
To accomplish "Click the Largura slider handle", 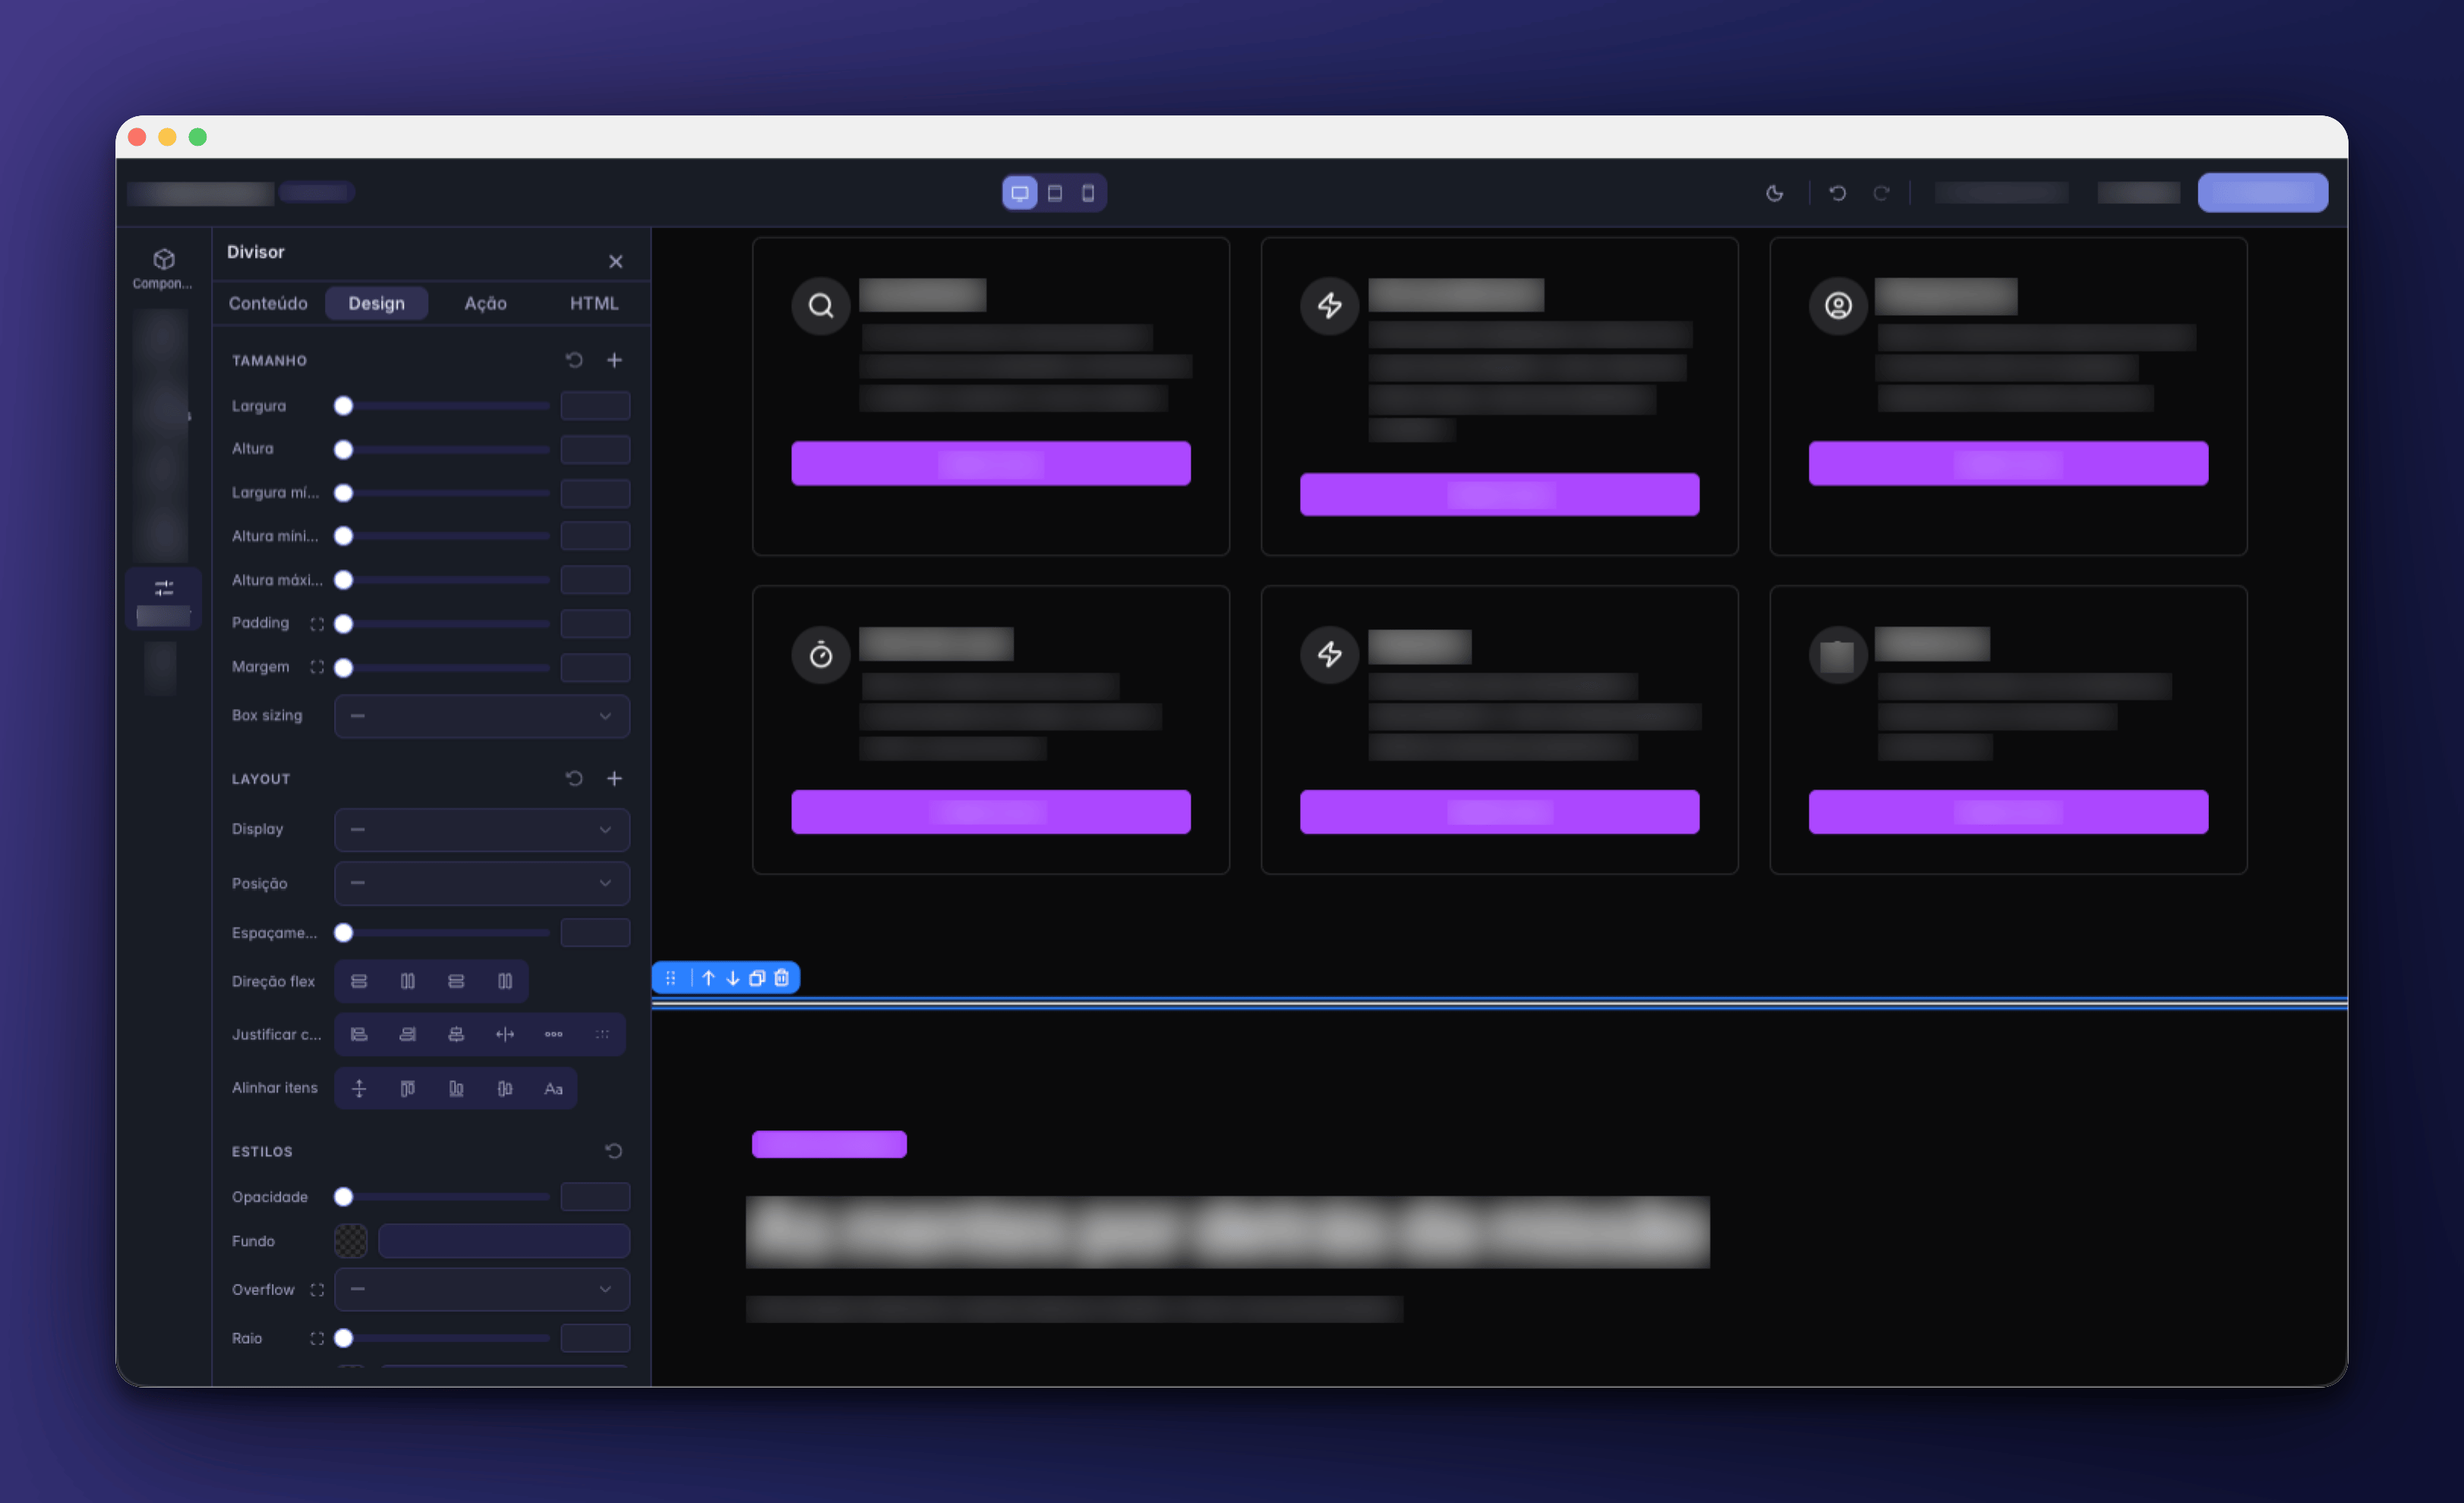I will point(344,406).
